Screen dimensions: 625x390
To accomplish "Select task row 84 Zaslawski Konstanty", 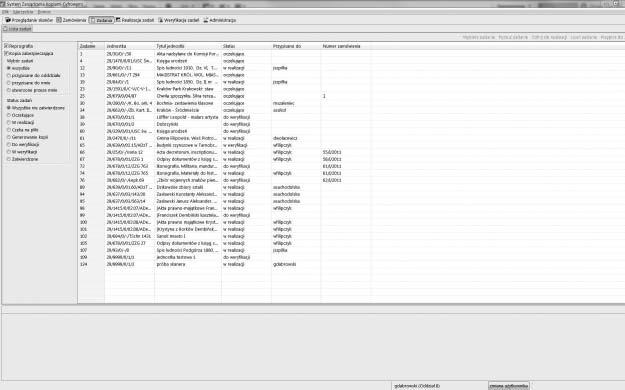I will click(351, 194).
